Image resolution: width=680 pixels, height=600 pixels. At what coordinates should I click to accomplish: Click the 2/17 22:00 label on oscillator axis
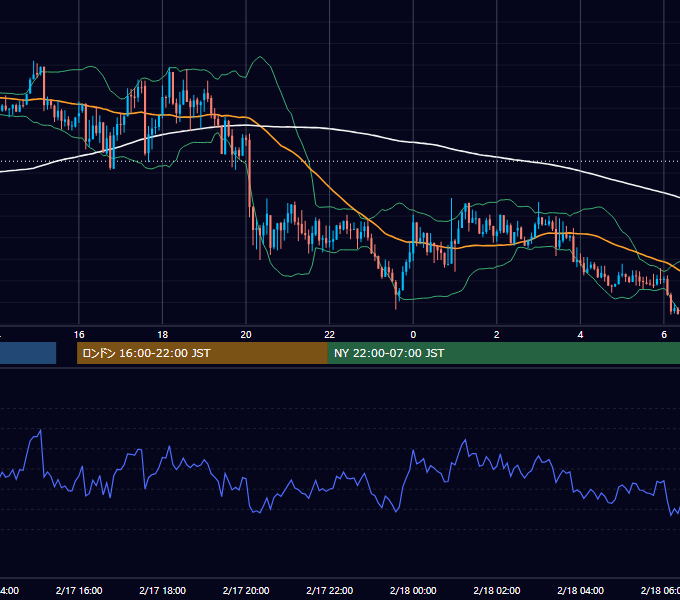[x=330, y=590]
